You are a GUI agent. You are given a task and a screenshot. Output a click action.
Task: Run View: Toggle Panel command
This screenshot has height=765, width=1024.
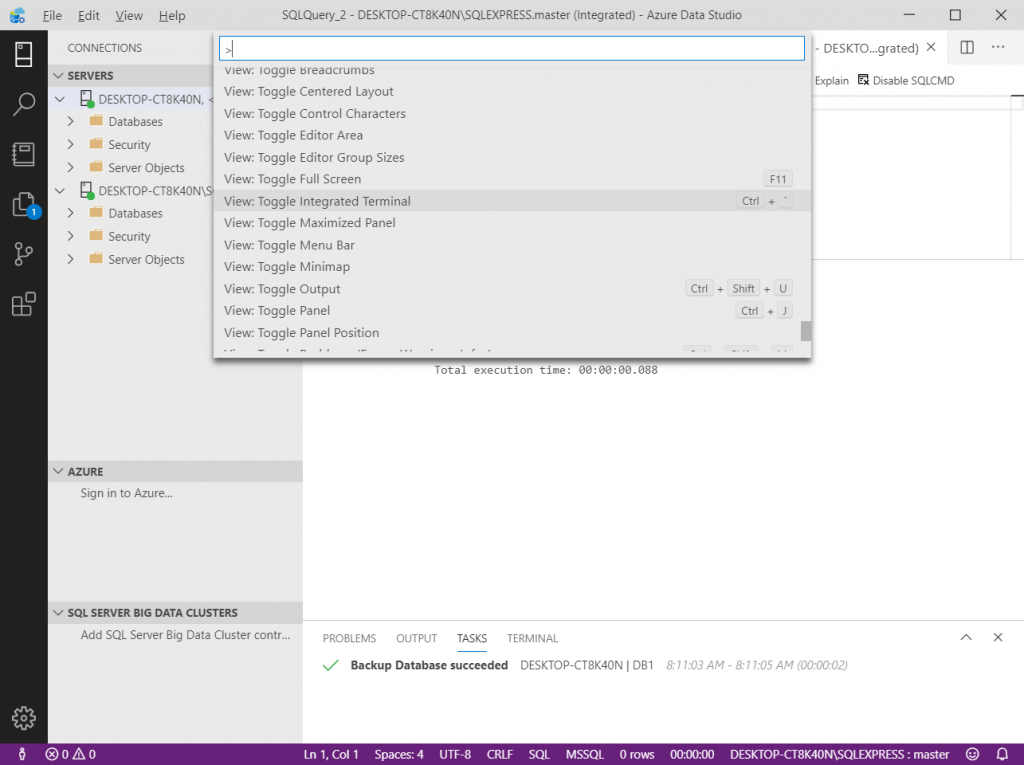point(512,310)
